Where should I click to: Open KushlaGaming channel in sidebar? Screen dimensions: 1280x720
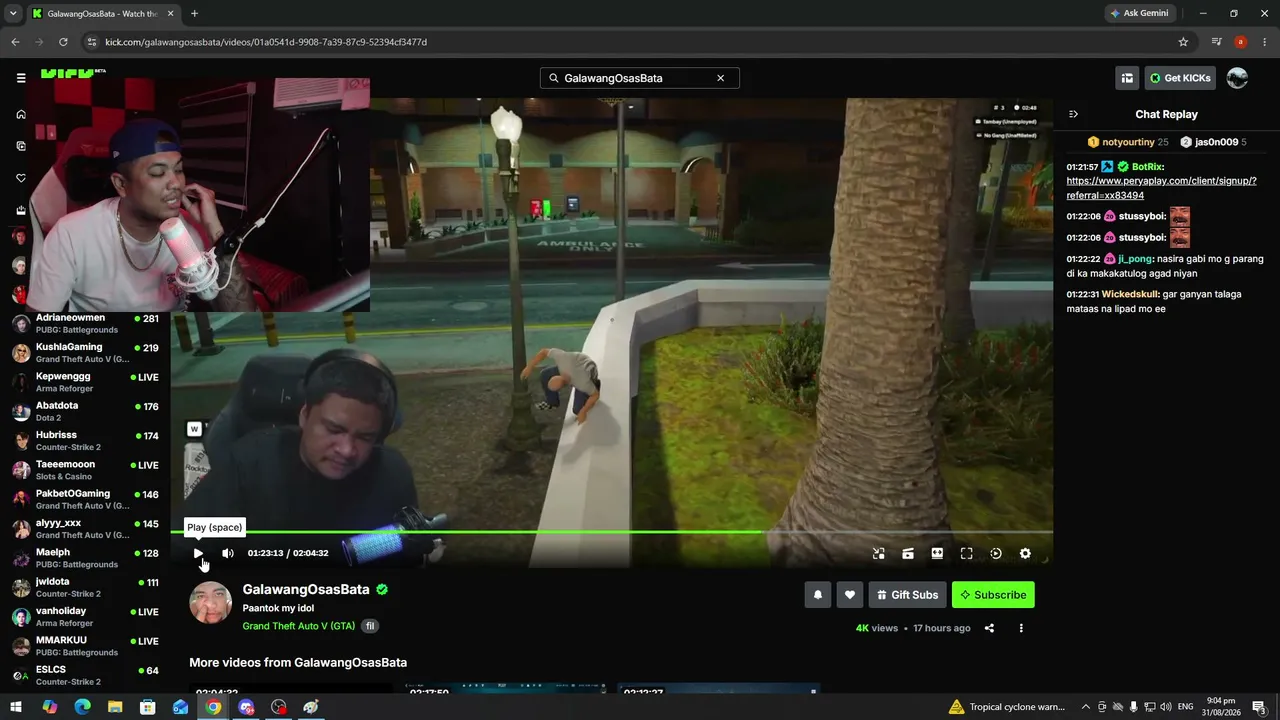click(85, 353)
